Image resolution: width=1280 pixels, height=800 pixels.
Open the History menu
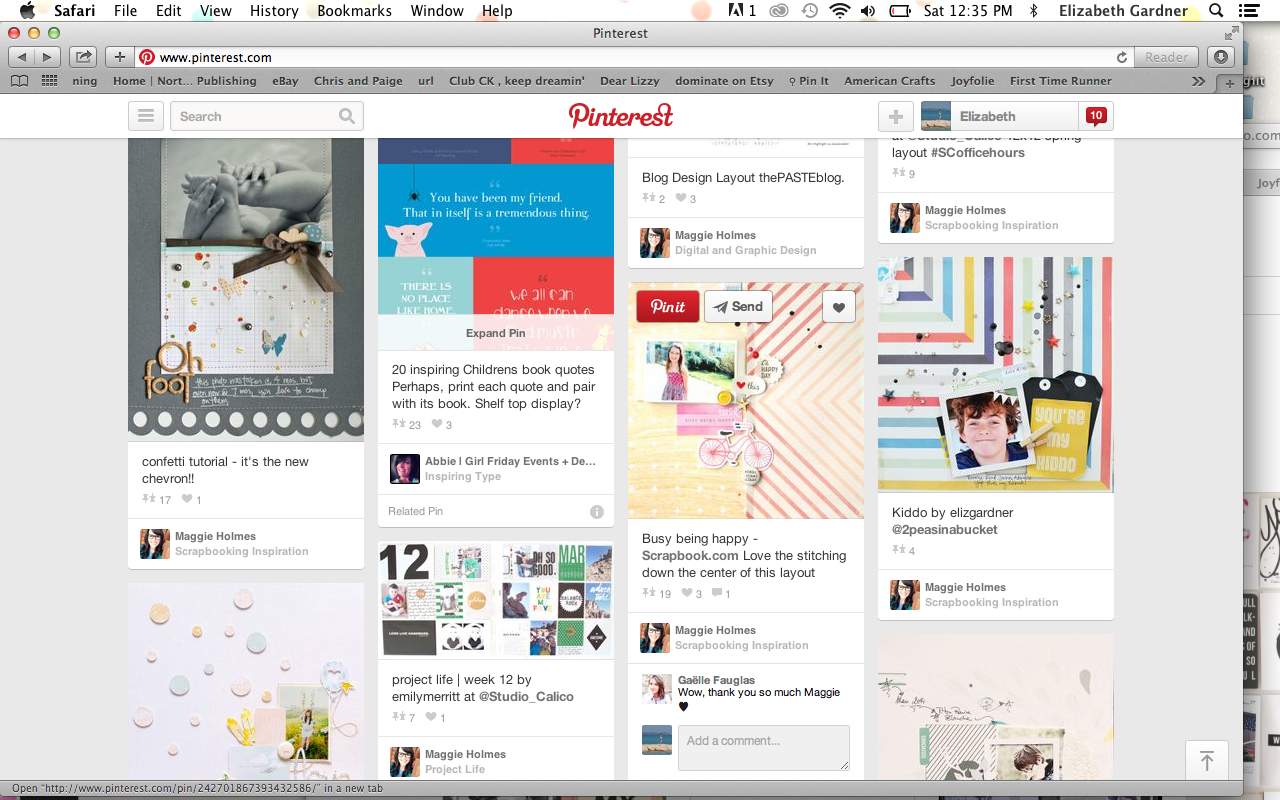(x=274, y=11)
